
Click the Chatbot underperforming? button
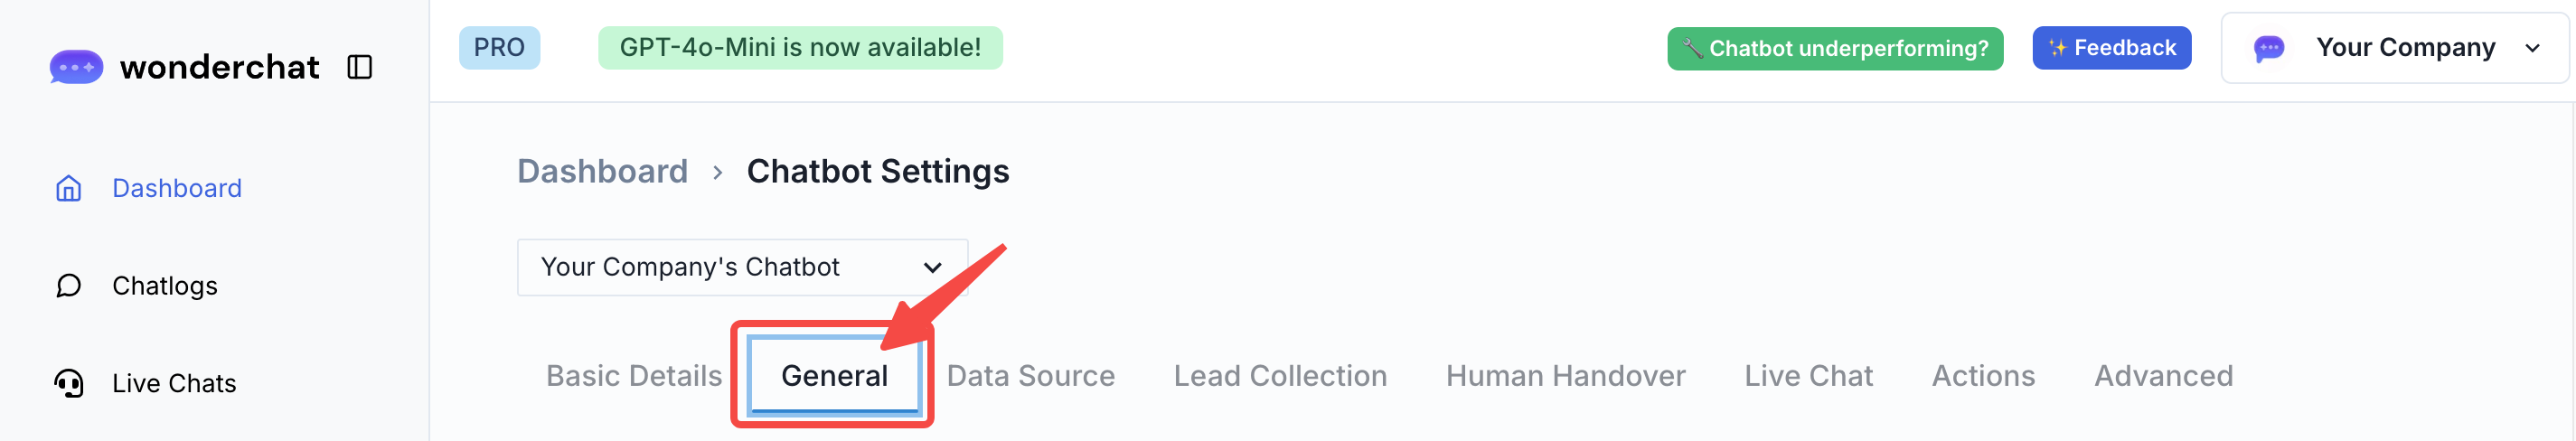(1834, 48)
